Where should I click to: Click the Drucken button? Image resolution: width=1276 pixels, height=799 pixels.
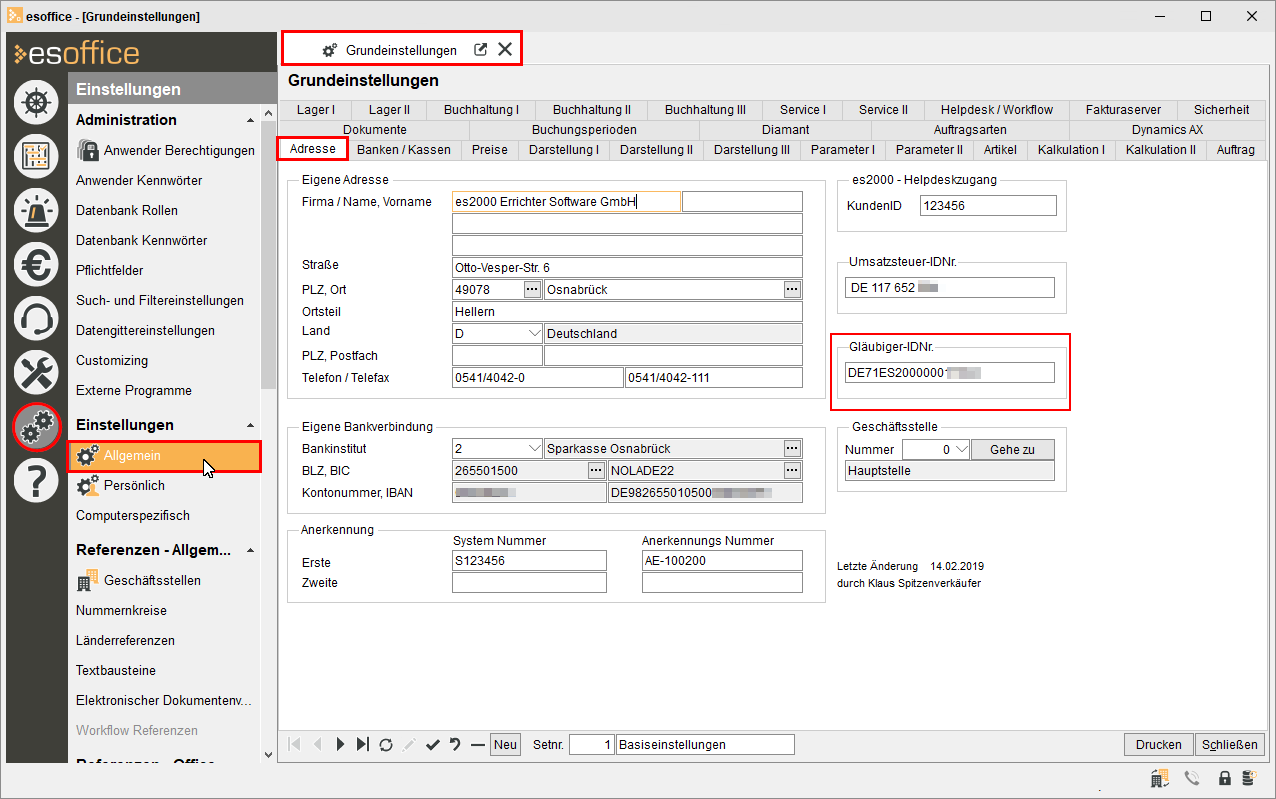(1159, 744)
